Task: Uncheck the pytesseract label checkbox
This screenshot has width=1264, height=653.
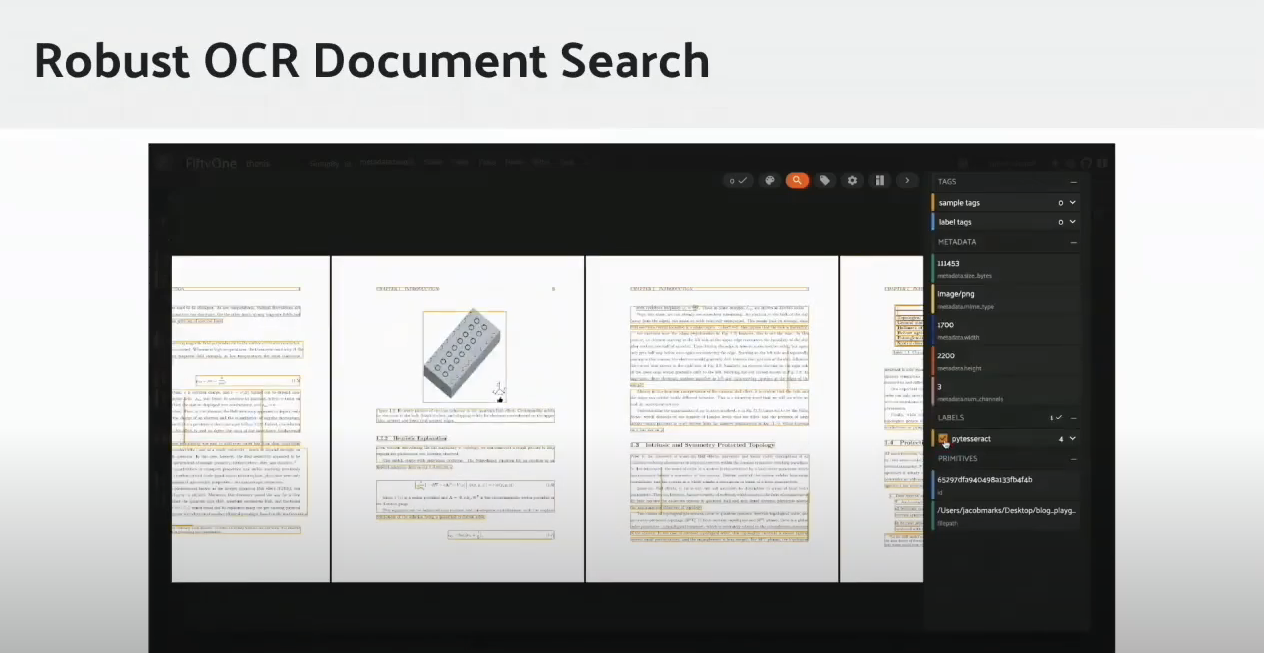Action: pyautogui.click(x=943, y=438)
